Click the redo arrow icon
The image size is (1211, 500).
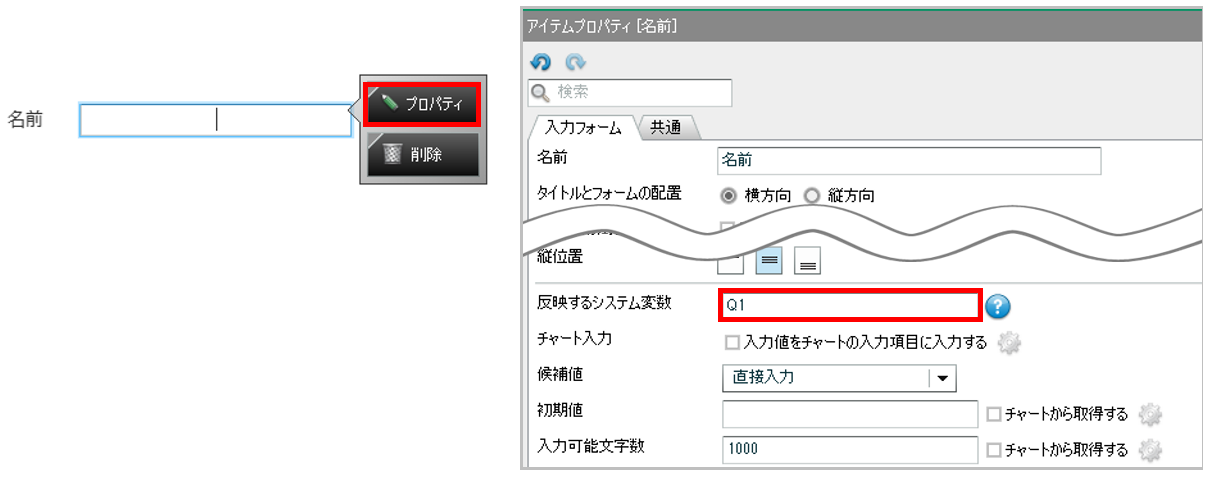(575, 62)
